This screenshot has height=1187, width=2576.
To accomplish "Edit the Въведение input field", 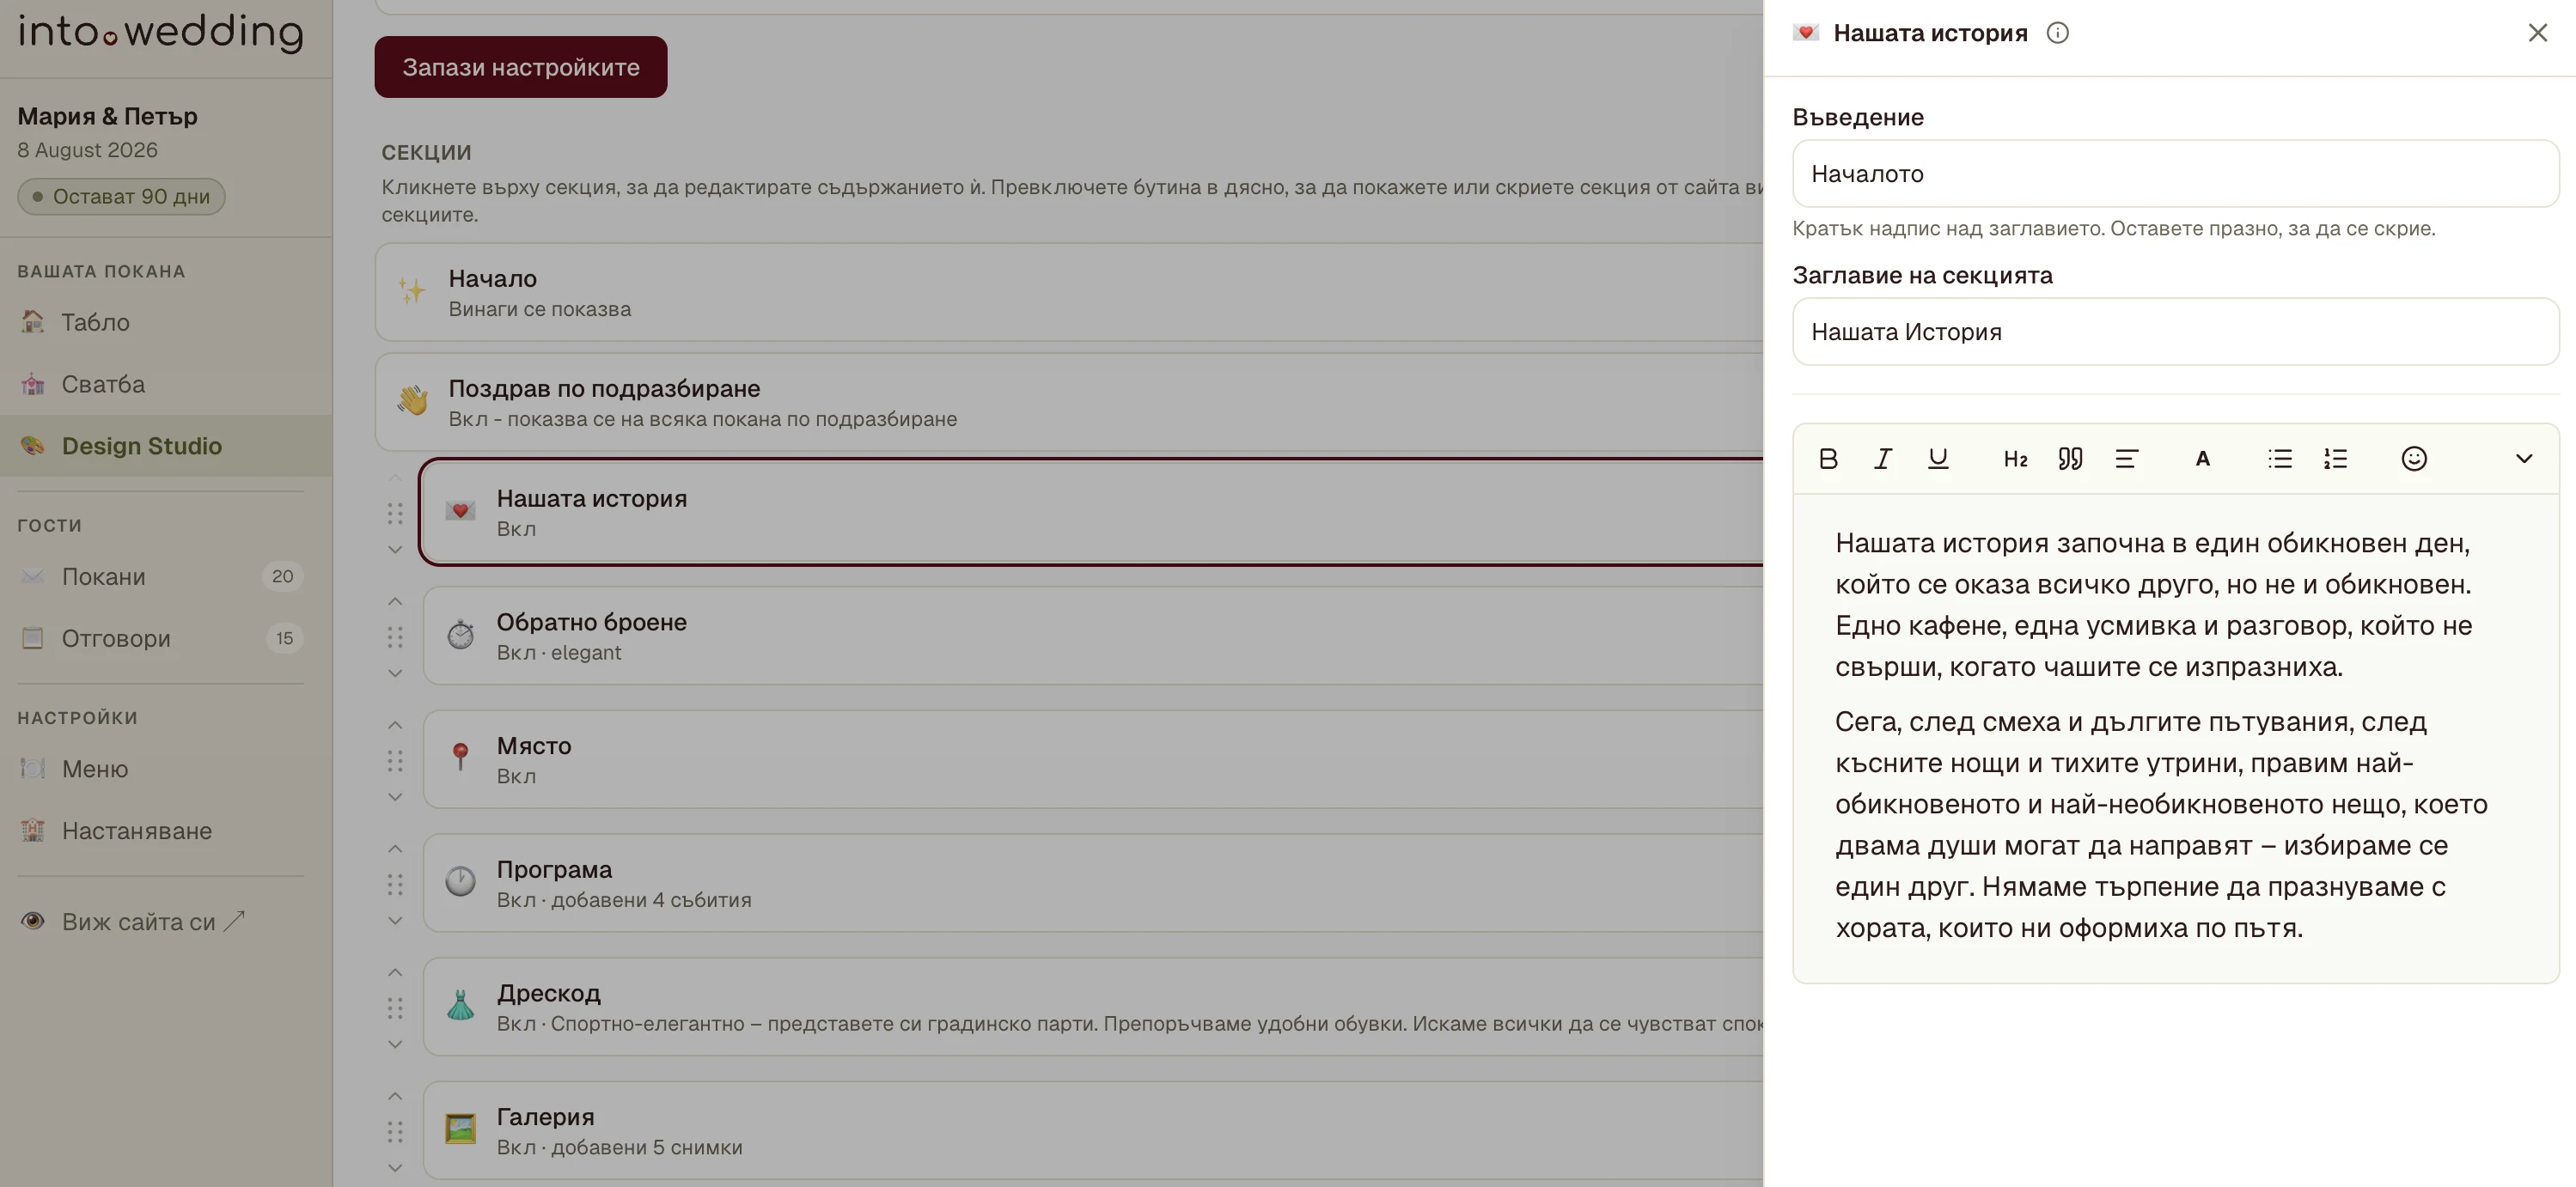I will point(2175,174).
